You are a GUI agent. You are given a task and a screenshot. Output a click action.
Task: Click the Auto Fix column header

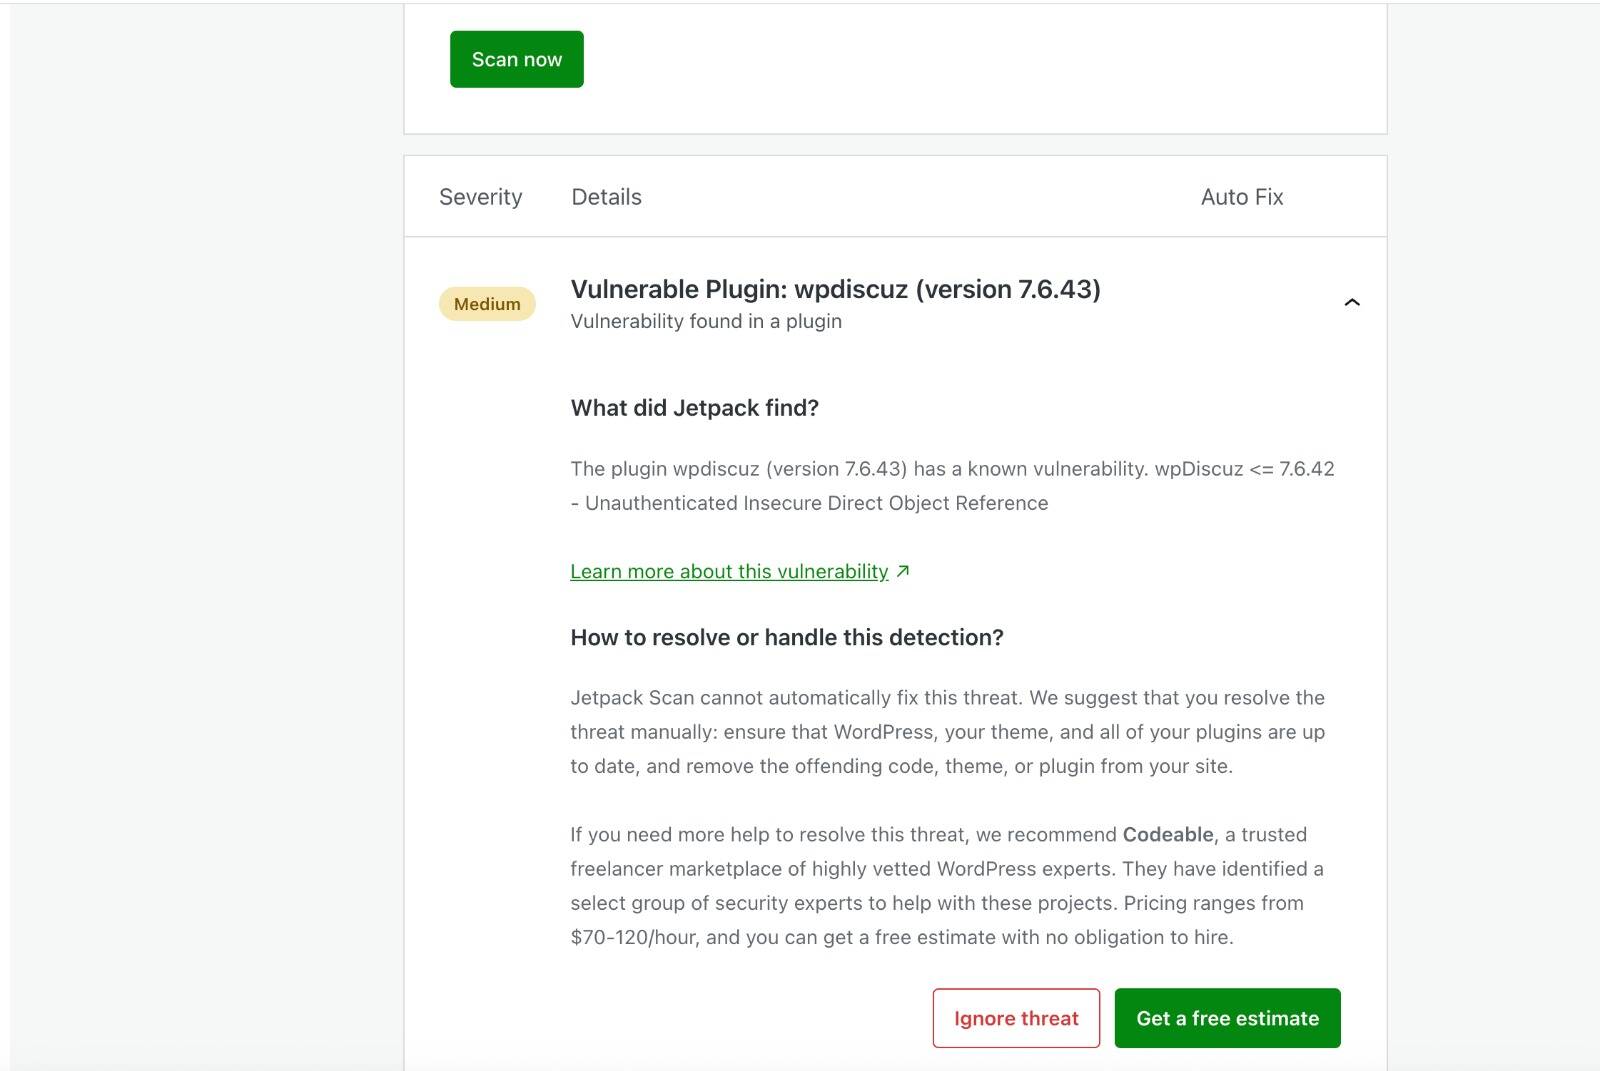(1241, 197)
